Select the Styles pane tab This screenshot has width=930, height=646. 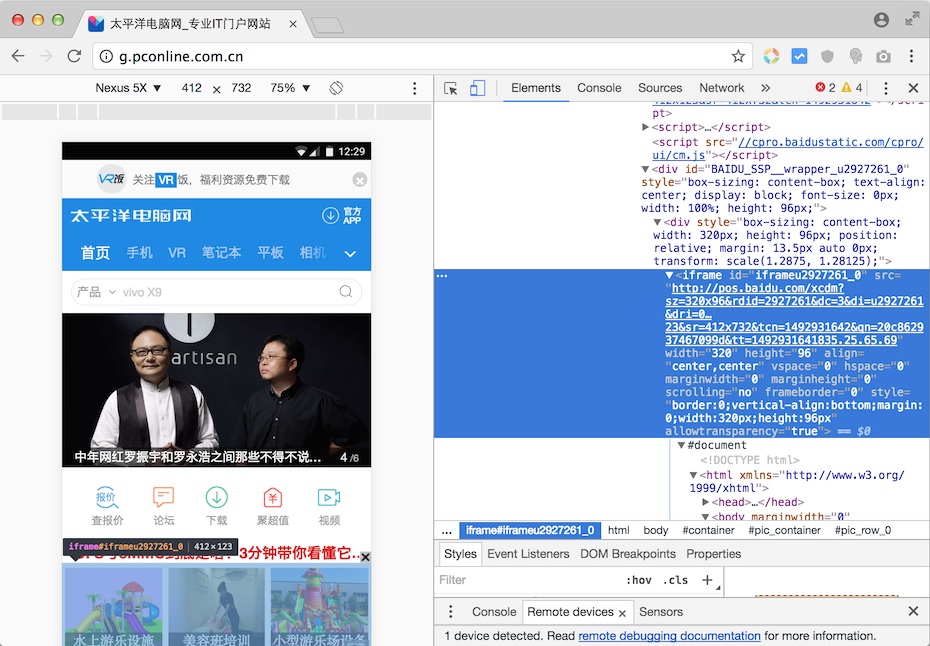coord(460,553)
